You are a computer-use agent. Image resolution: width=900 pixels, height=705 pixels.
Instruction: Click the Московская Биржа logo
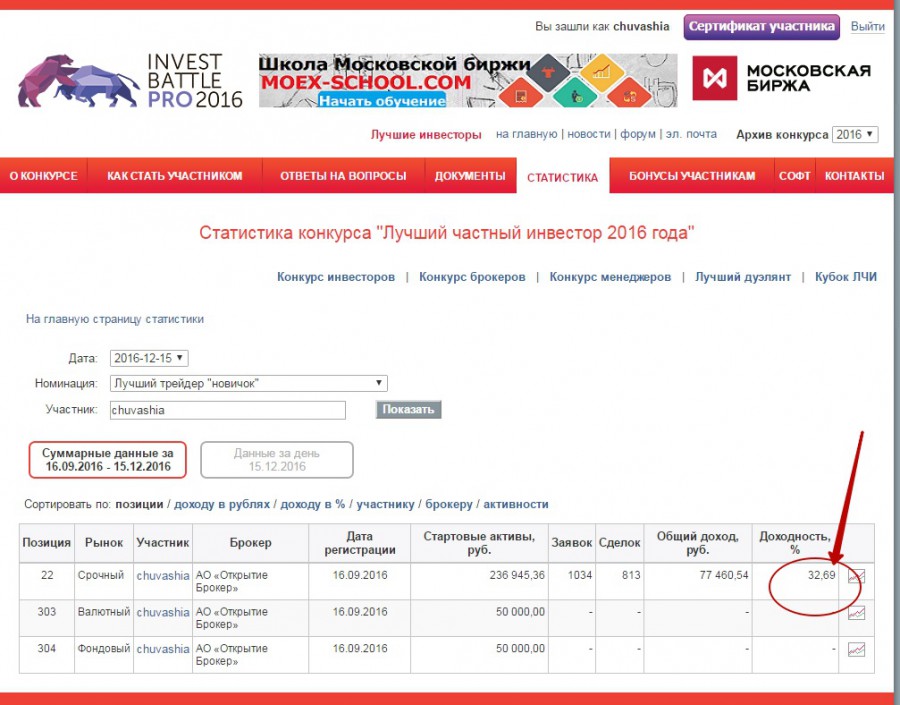(x=782, y=81)
